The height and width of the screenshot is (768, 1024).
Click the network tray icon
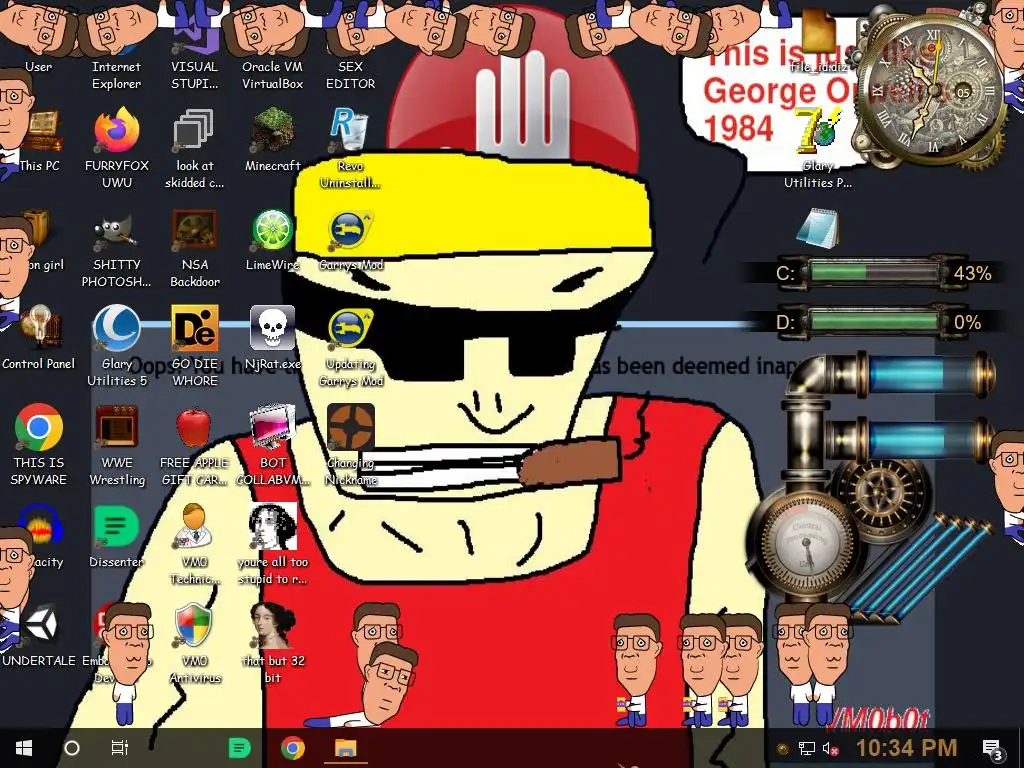tap(807, 748)
